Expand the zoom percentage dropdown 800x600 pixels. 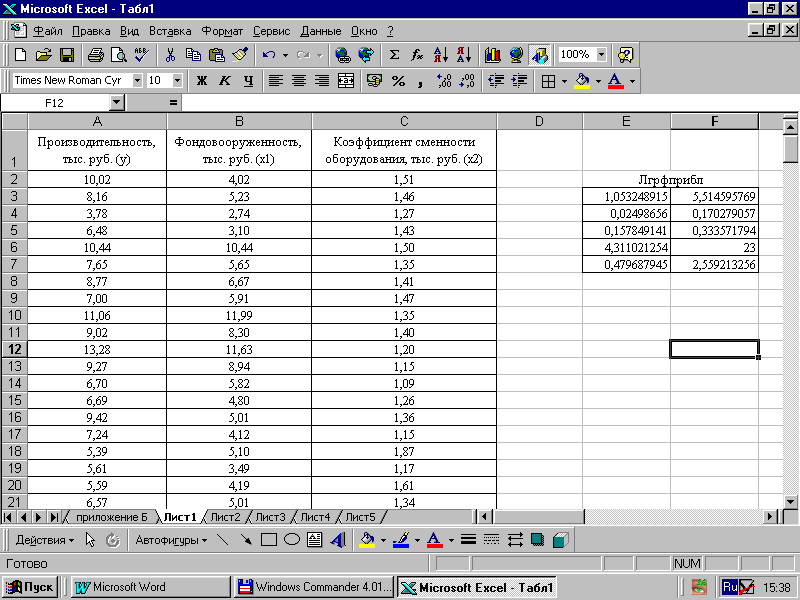(x=602, y=55)
